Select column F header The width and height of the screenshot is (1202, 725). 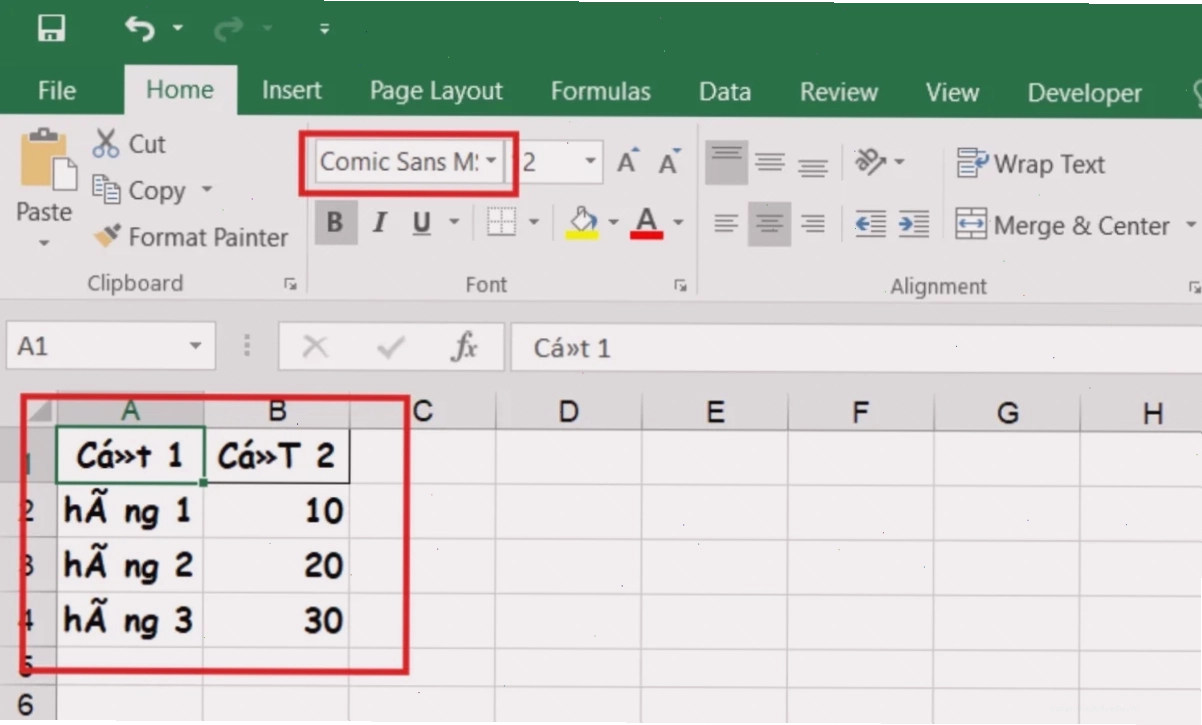[x=861, y=412]
